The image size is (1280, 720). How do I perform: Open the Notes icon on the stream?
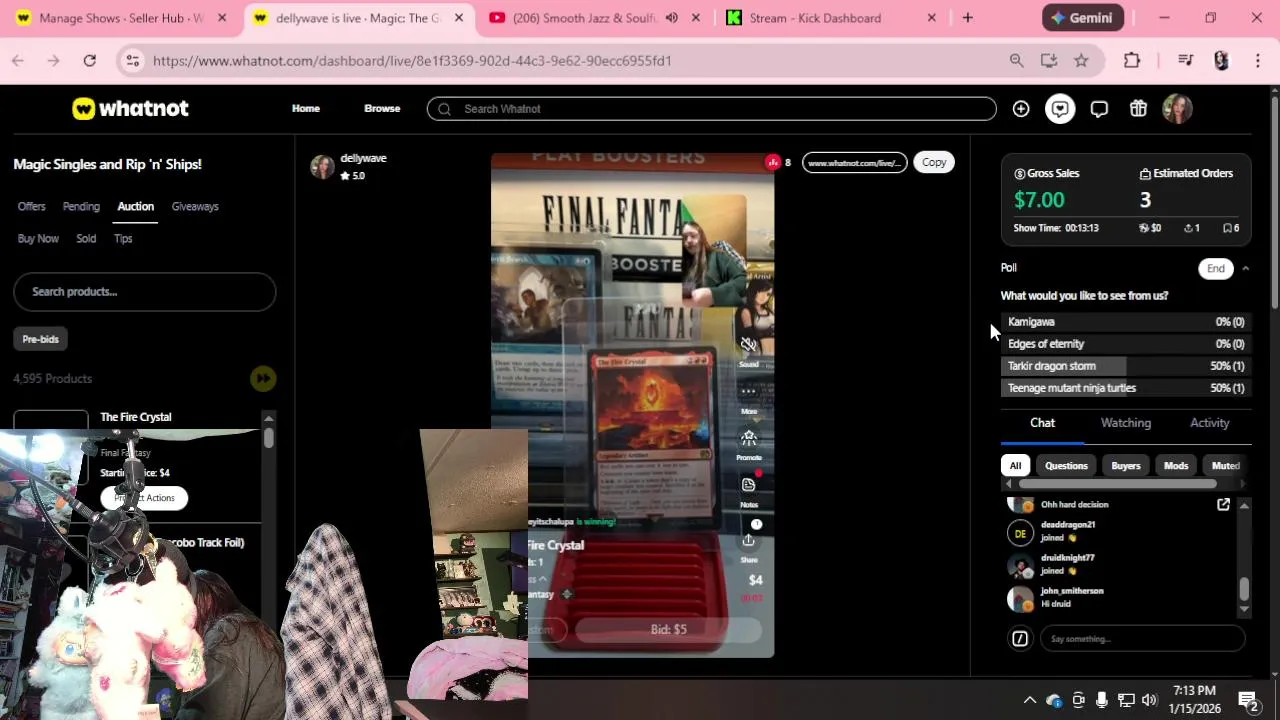click(748, 484)
